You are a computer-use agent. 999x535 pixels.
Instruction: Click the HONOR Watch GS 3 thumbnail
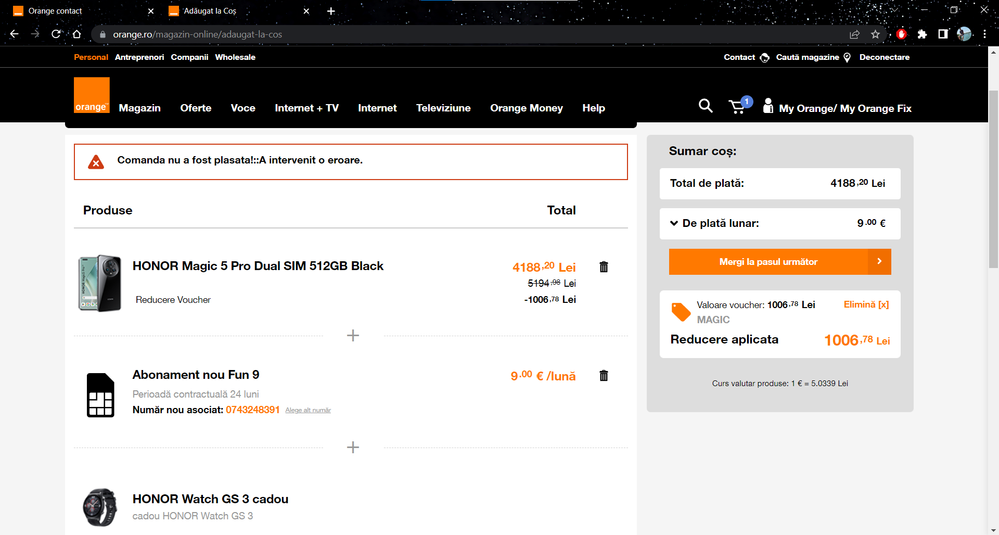click(x=99, y=507)
